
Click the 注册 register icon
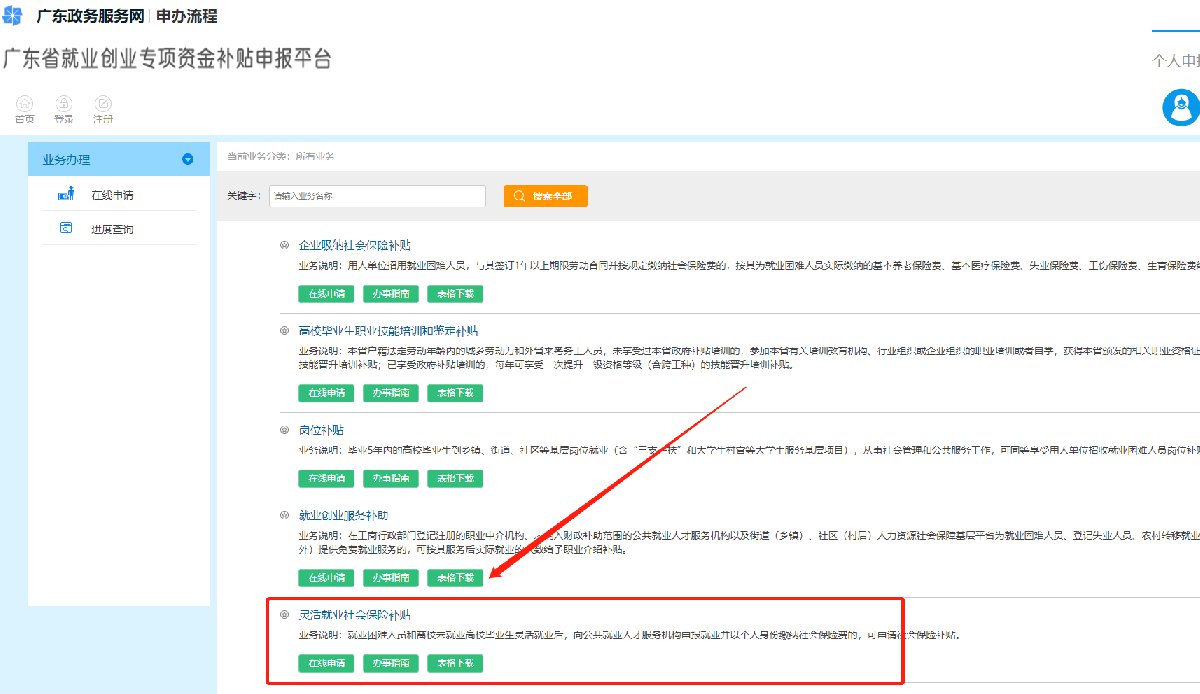coord(103,103)
